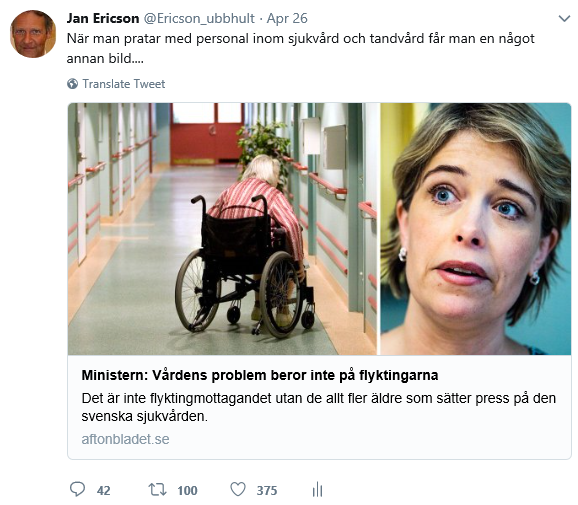The width and height of the screenshot is (578, 505).
Task: Click the aftonbladet.se domain link
Action: [x=125, y=439]
